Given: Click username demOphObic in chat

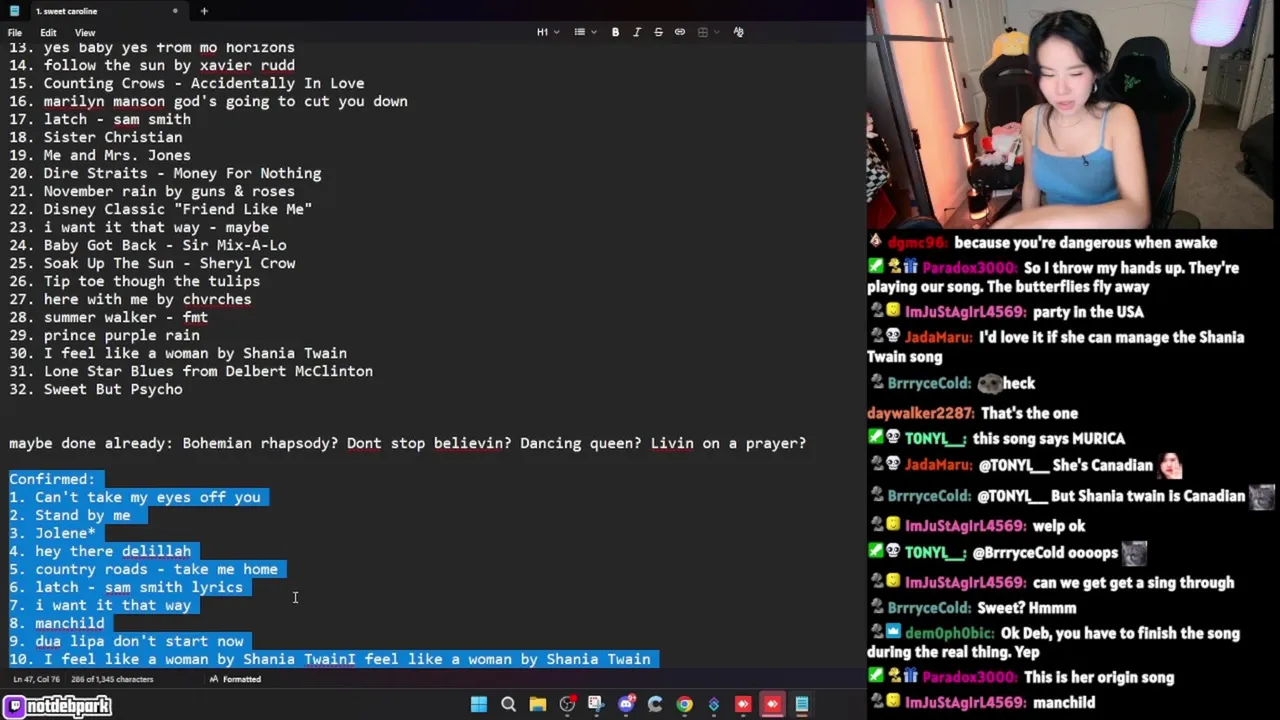Looking at the screenshot, I should click(949, 633).
